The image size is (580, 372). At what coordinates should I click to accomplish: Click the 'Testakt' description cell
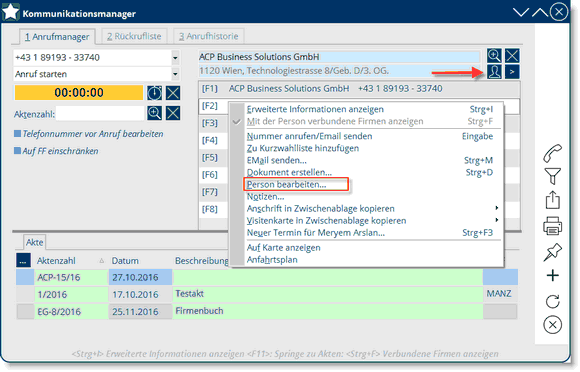point(328,294)
